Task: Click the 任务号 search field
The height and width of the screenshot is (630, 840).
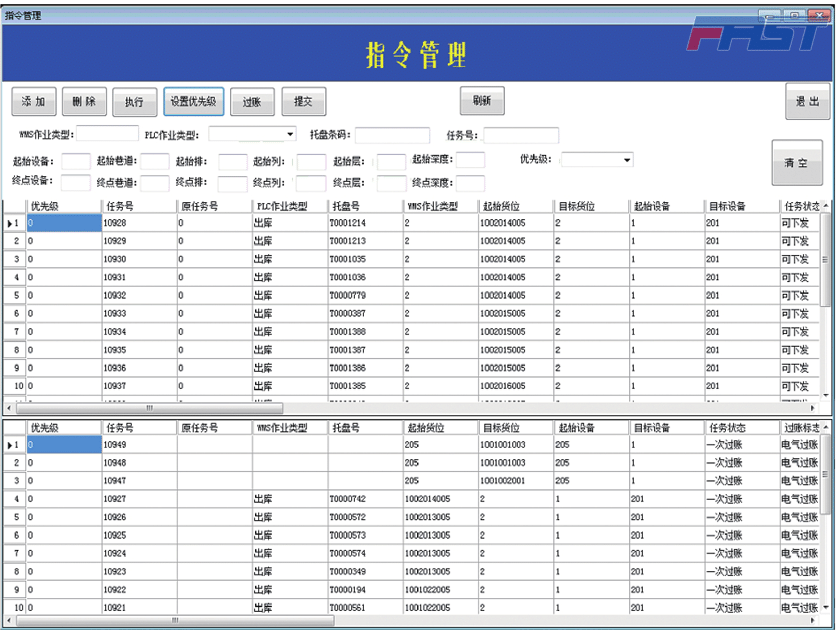Action: pyautogui.click(x=520, y=135)
